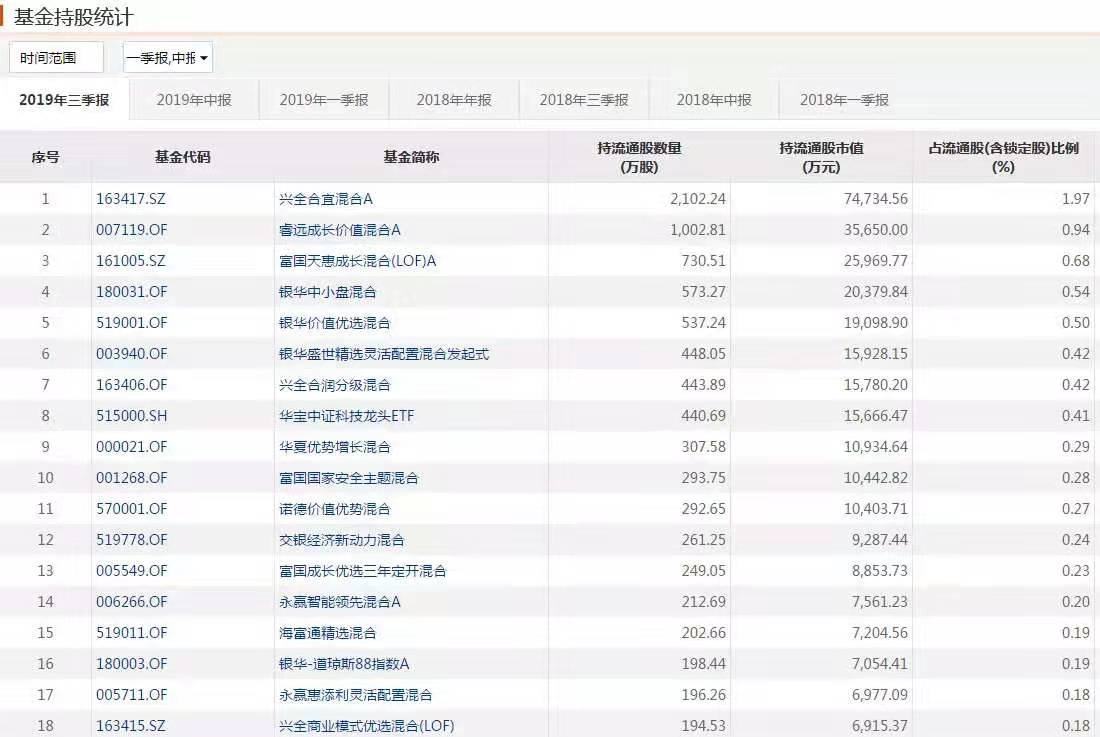The image size is (1100, 737).
Task: Go to the 2018年中报 tab
Action: (714, 100)
